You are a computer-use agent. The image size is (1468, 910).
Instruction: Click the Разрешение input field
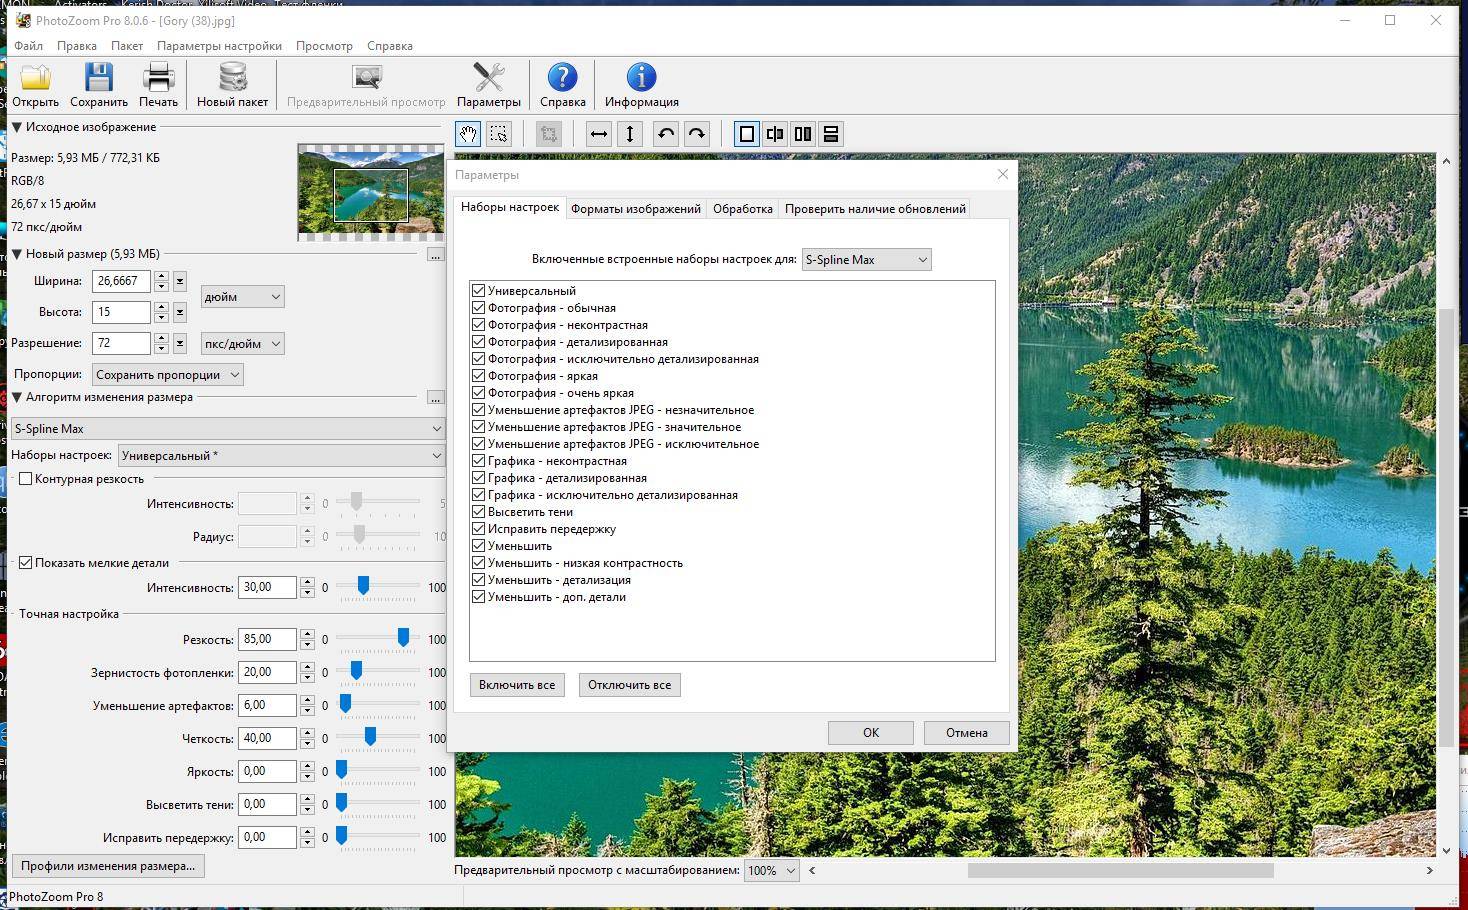point(122,343)
